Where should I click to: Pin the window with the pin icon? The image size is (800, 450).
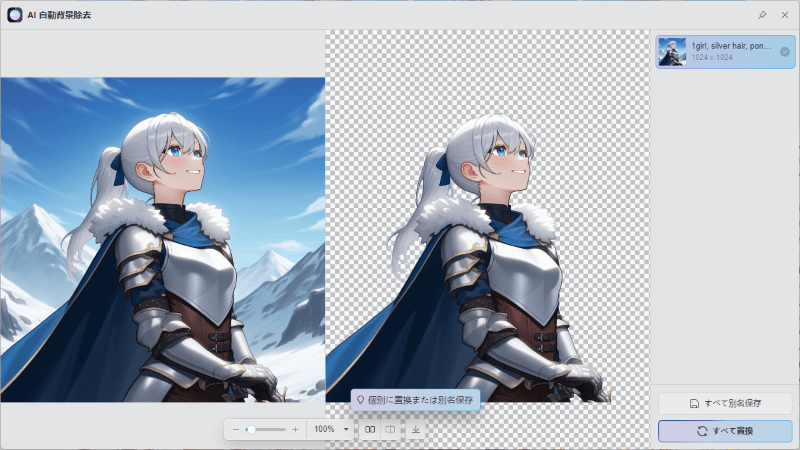[x=762, y=15]
